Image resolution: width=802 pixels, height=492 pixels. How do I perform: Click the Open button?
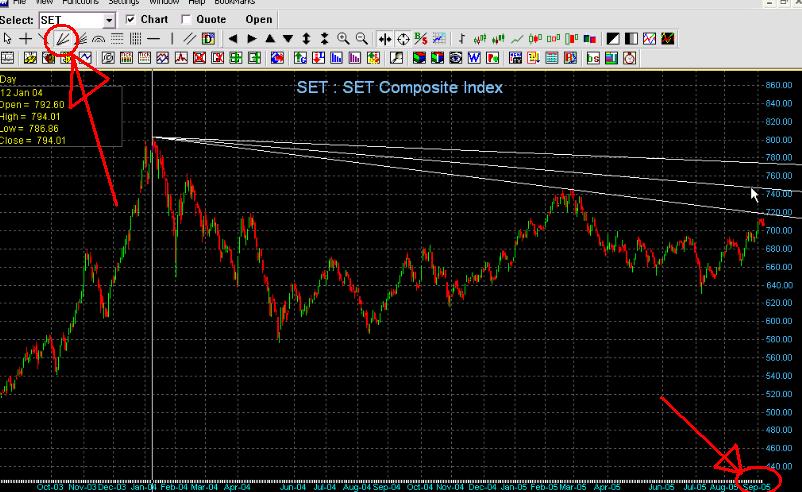259,19
